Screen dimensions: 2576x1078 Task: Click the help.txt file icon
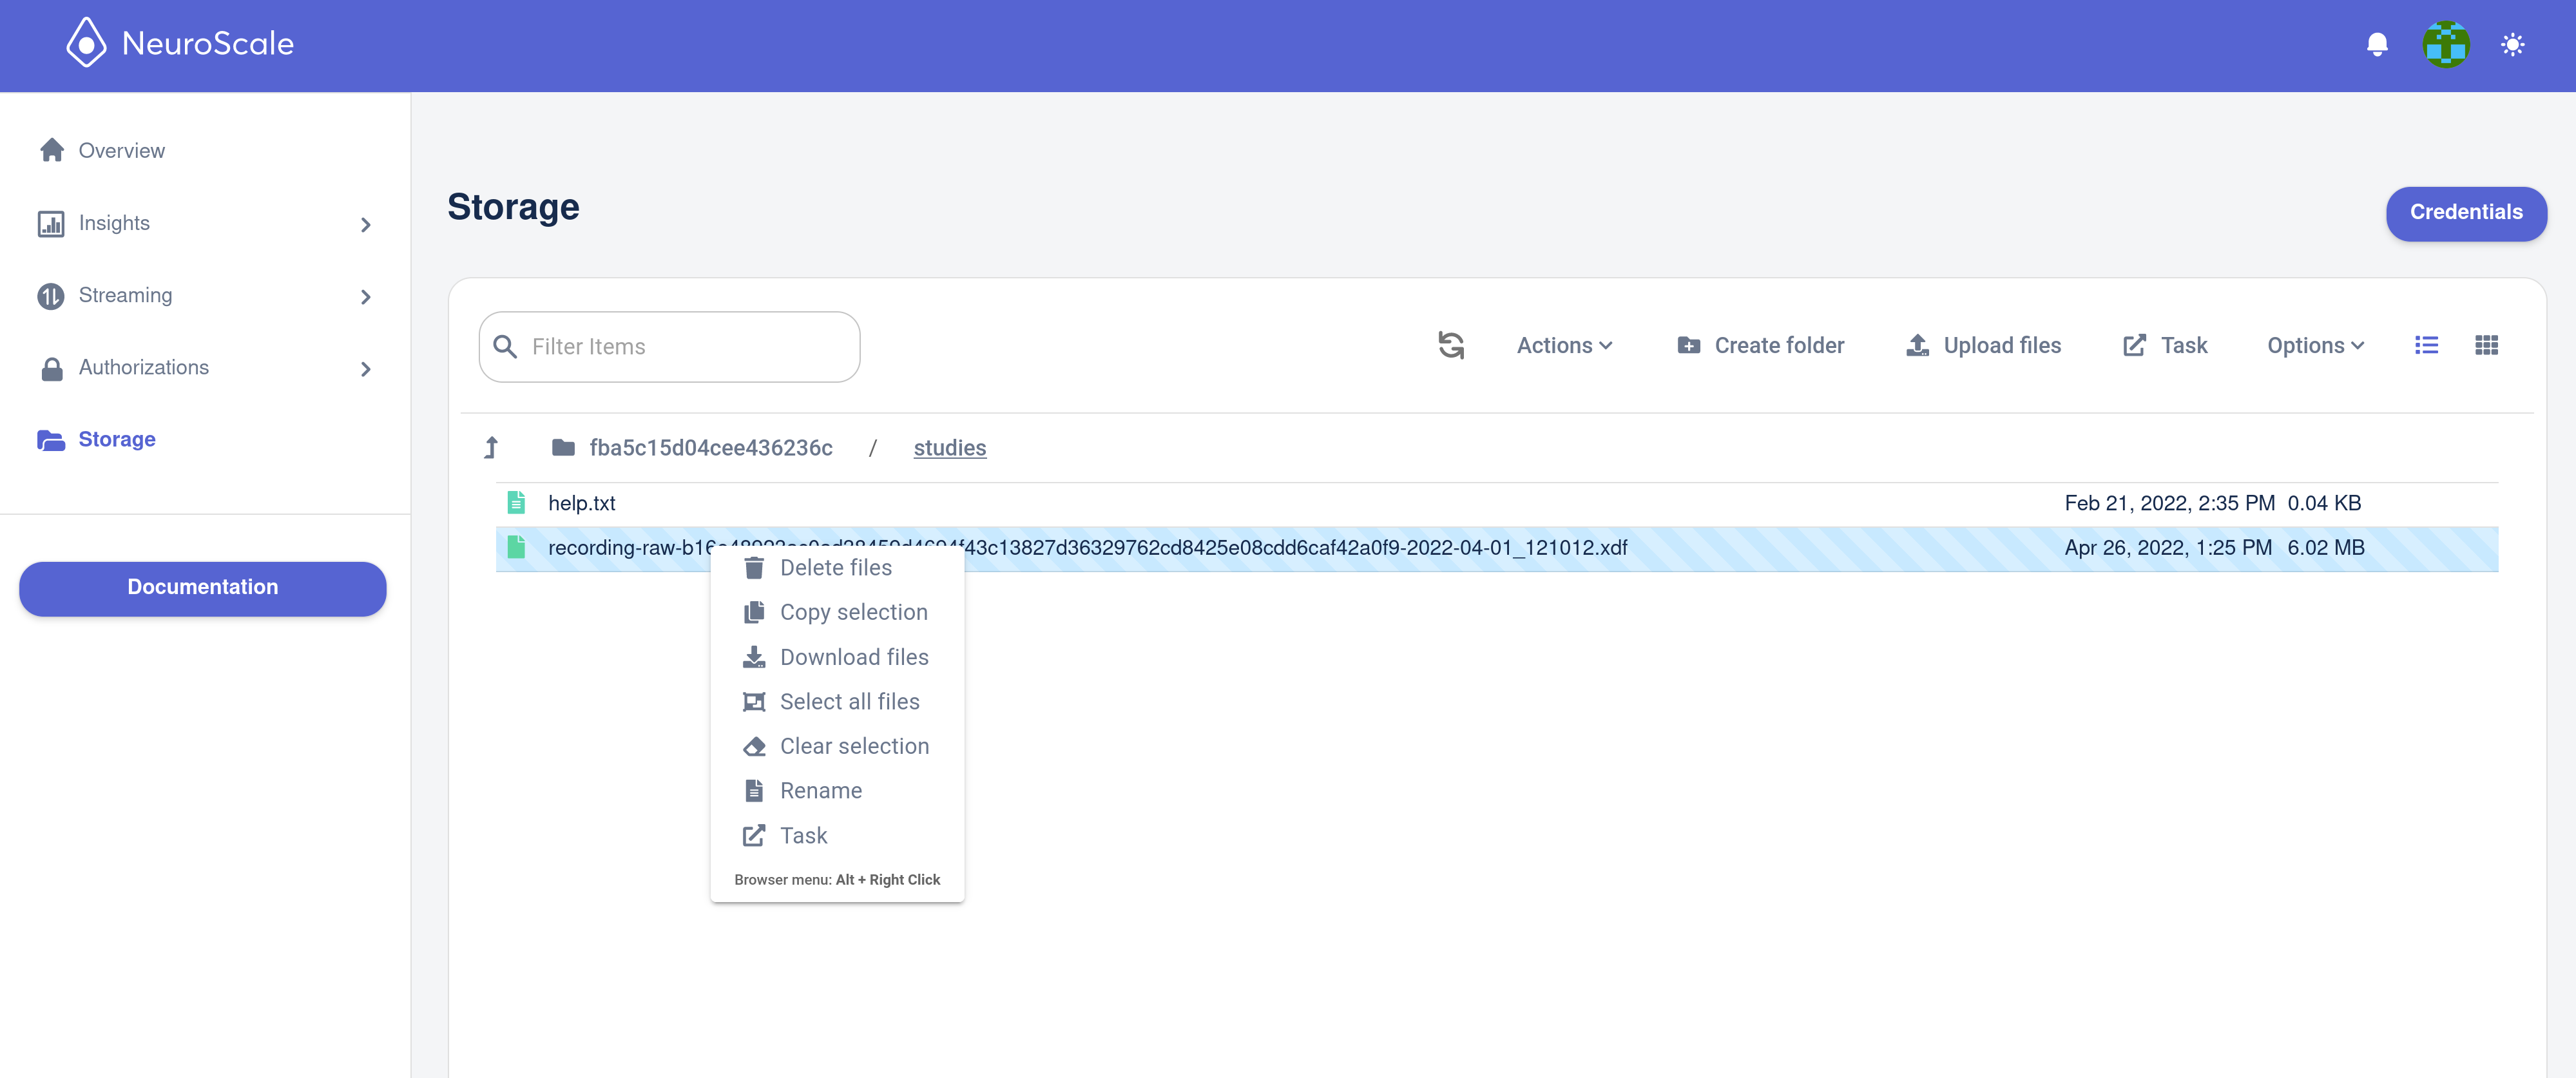pyautogui.click(x=516, y=503)
